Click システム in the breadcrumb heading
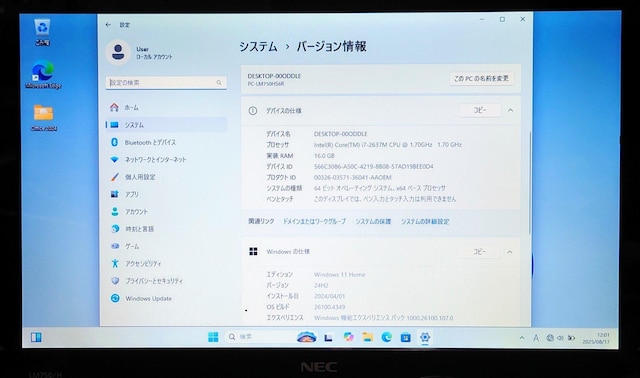The height and width of the screenshot is (378, 640). pos(258,47)
